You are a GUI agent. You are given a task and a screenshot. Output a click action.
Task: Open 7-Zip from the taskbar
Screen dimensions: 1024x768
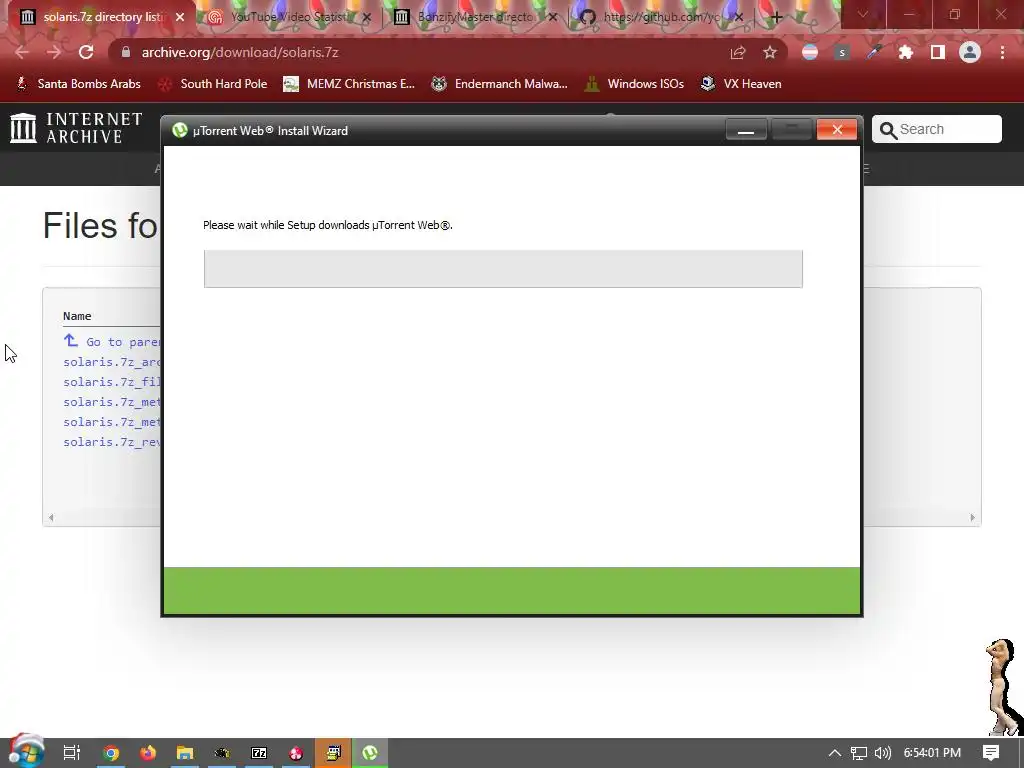tap(259, 753)
